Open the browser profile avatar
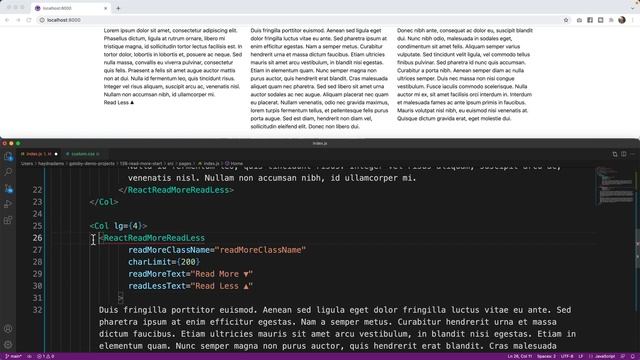The width and height of the screenshot is (640, 360). point(622,20)
